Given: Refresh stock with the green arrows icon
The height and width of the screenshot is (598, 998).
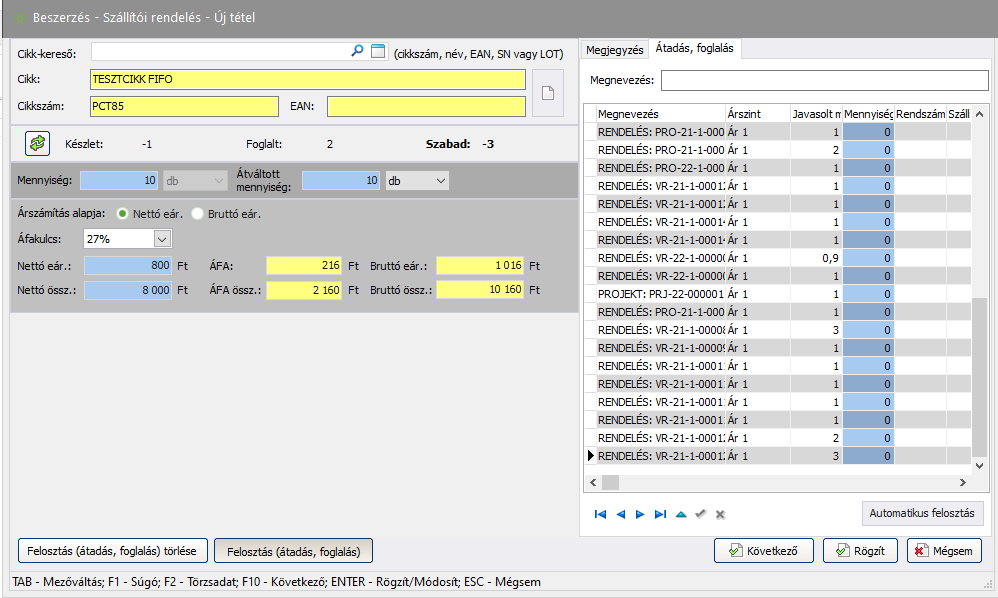Looking at the screenshot, I should click(37, 143).
